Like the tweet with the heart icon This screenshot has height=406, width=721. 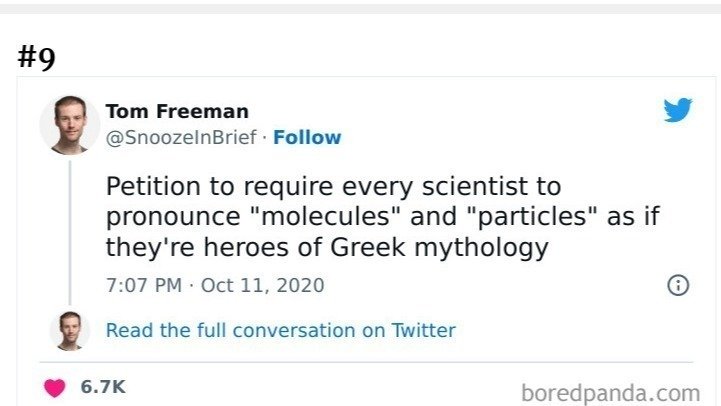[x=57, y=387]
